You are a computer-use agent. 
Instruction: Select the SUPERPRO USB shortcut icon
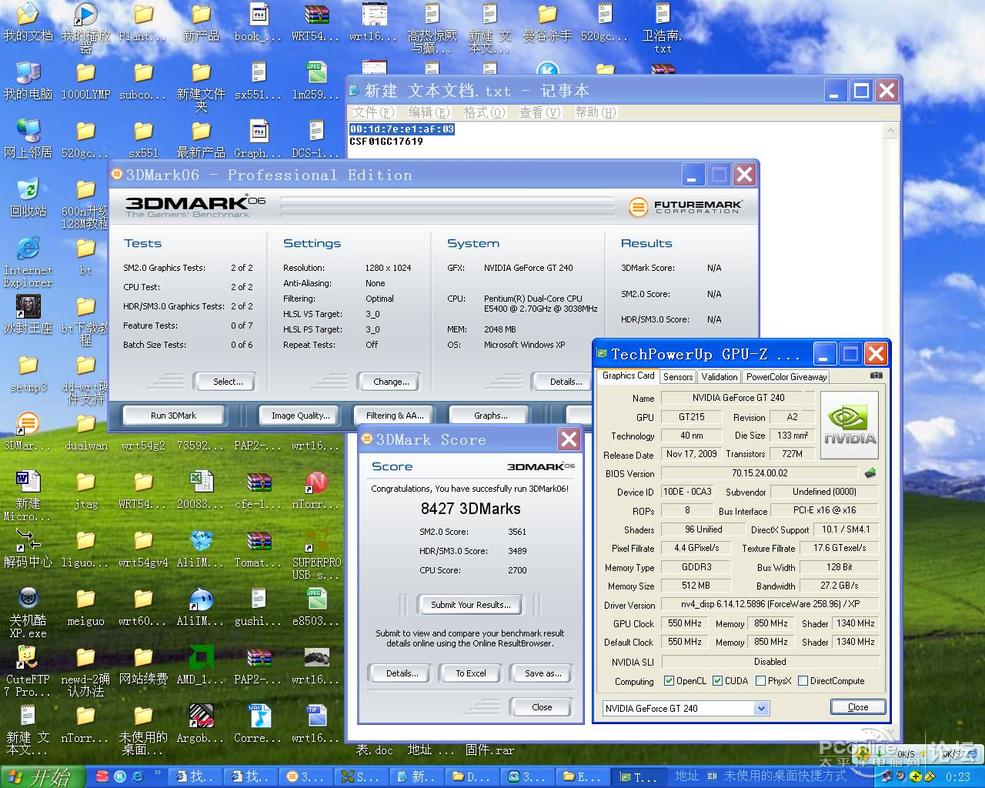pos(316,556)
